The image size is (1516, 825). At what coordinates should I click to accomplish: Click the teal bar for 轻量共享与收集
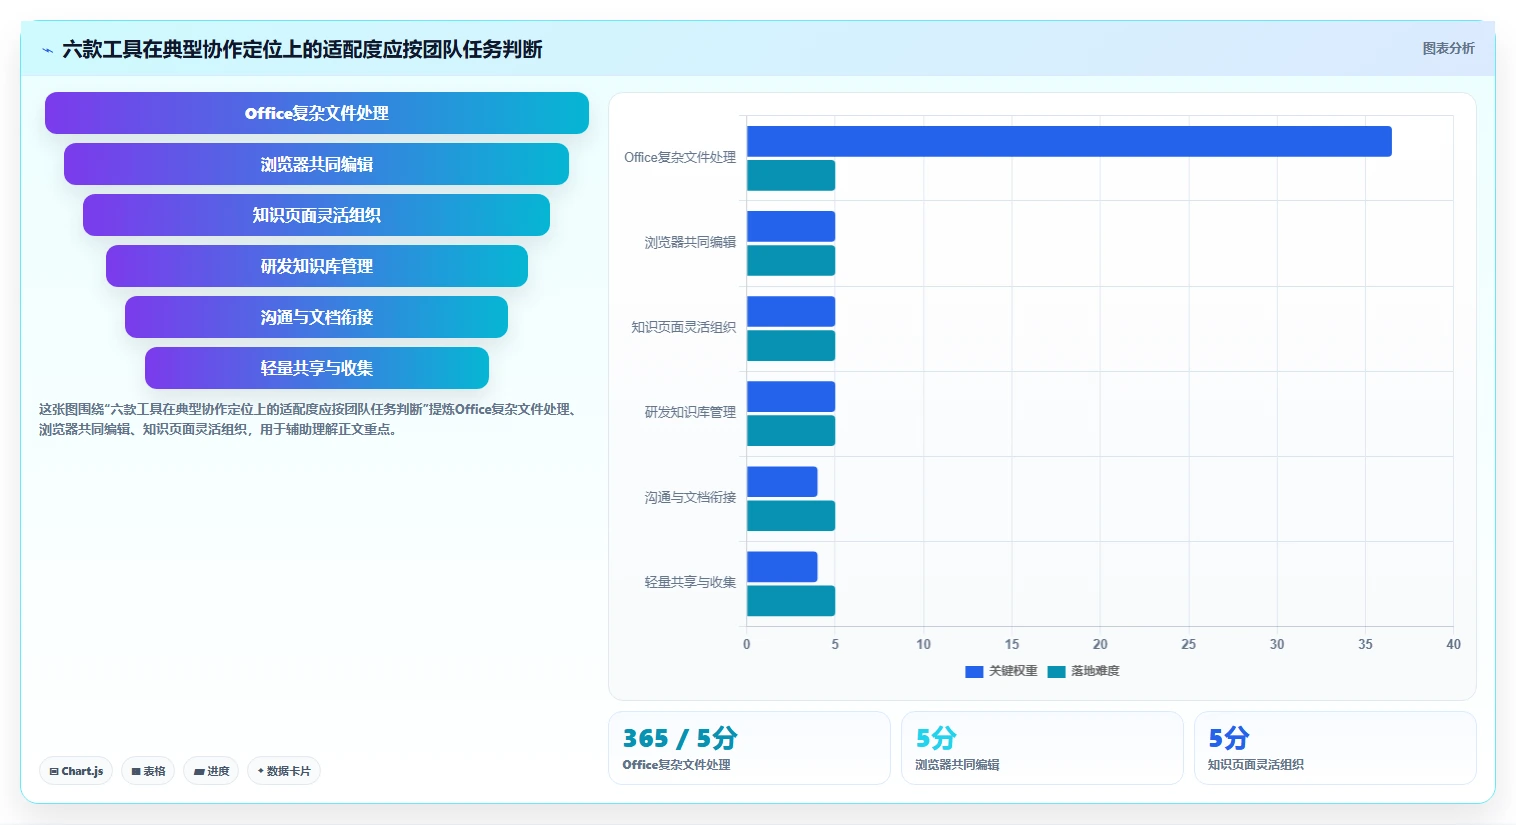click(x=791, y=600)
